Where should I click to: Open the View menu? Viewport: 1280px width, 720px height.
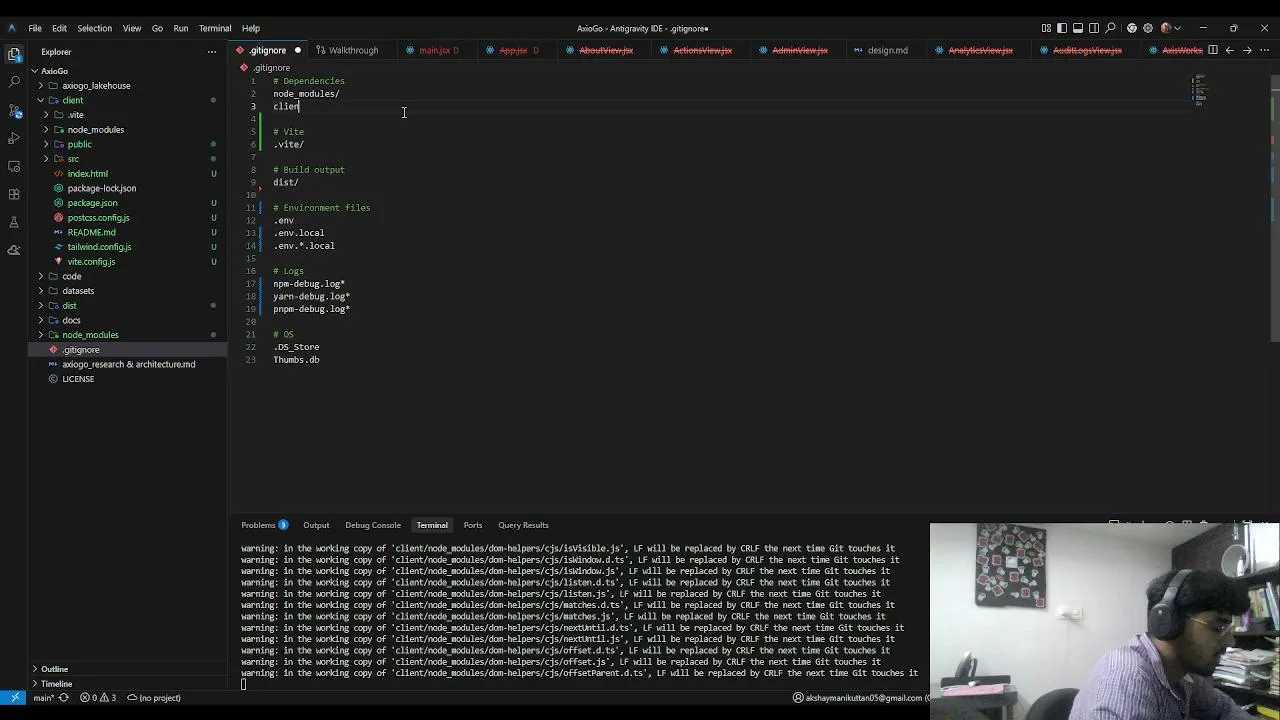pyautogui.click(x=132, y=28)
